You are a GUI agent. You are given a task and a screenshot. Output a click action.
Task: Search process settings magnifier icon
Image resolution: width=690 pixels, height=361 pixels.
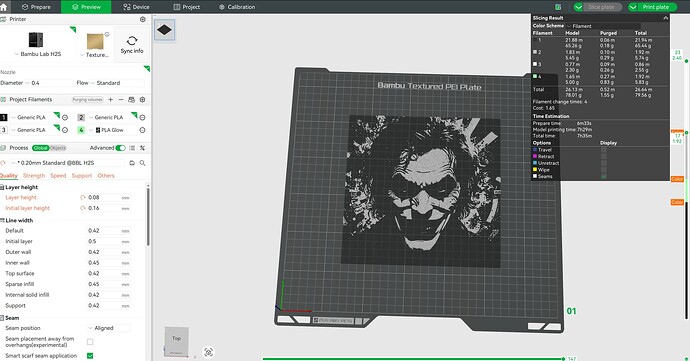[x=143, y=163]
